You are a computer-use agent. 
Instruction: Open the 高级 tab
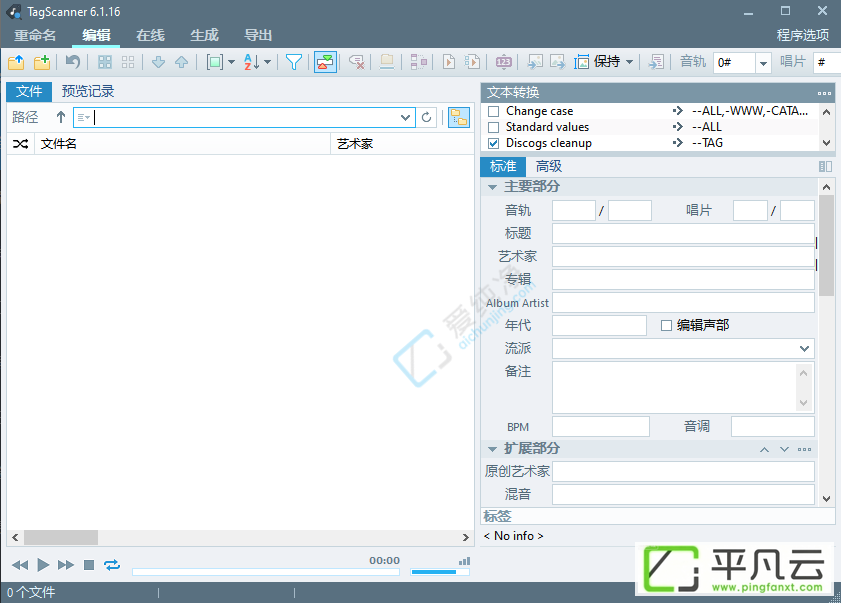pos(549,167)
